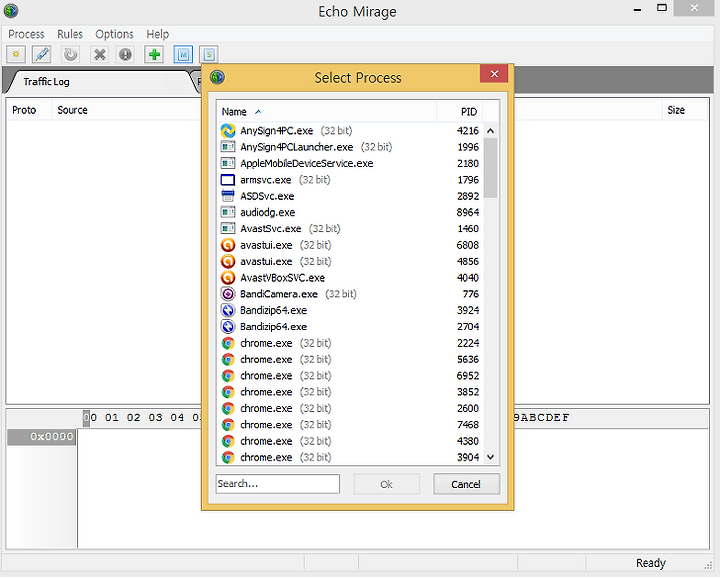Click PID value 1996
Screen dimensions: 720x577
(x=468, y=147)
